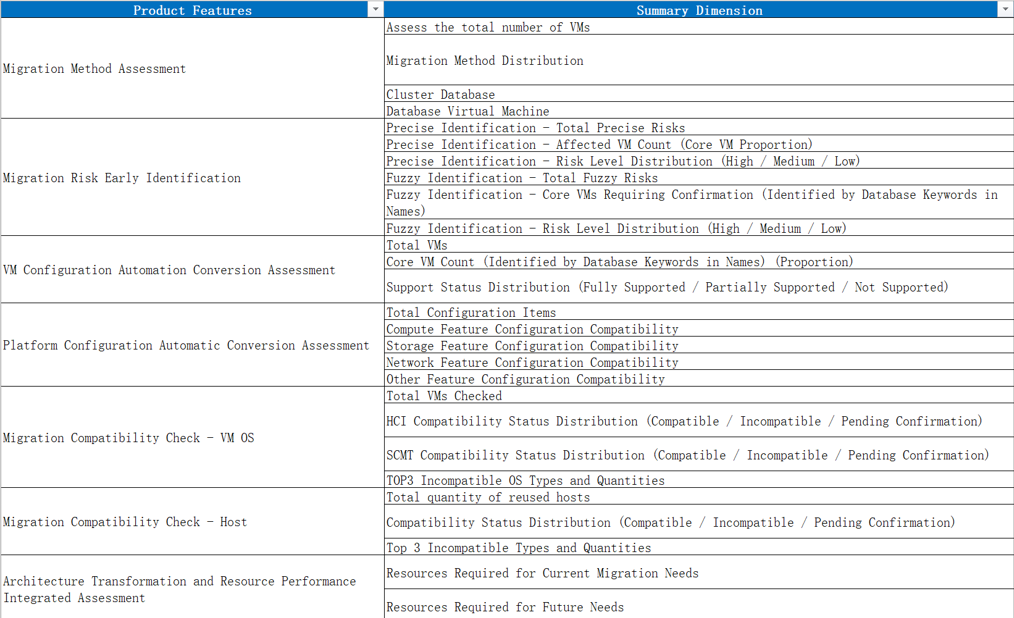This screenshot has width=1014, height=618.
Task: Click the 'Core VMs Requiring Confirmation' cell
Action: coord(699,202)
